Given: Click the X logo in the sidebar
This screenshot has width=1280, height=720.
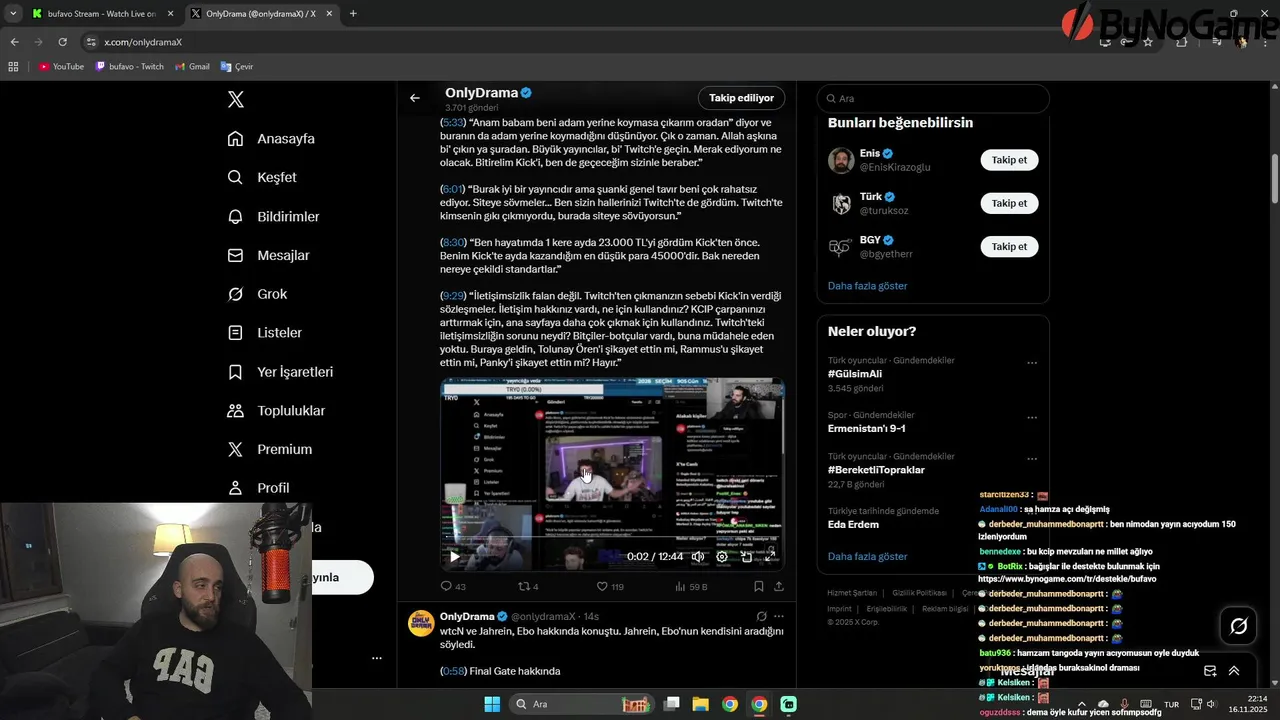Looking at the screenshot, I should point(236,99).
